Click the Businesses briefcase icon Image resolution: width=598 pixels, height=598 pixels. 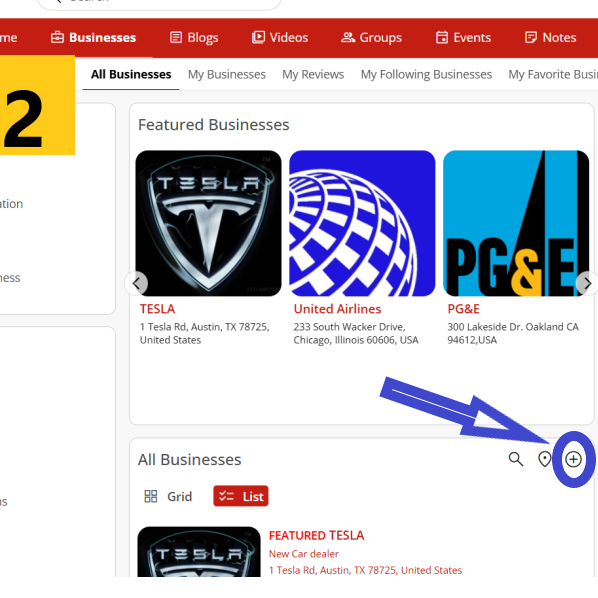pos(57,37)
